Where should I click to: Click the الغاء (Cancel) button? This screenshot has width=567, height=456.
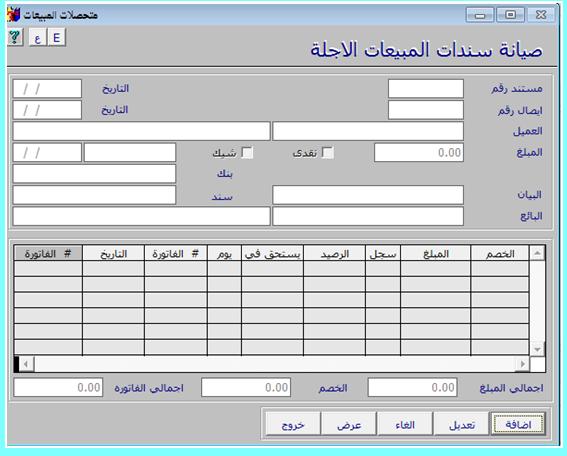(x=405, y=424)
